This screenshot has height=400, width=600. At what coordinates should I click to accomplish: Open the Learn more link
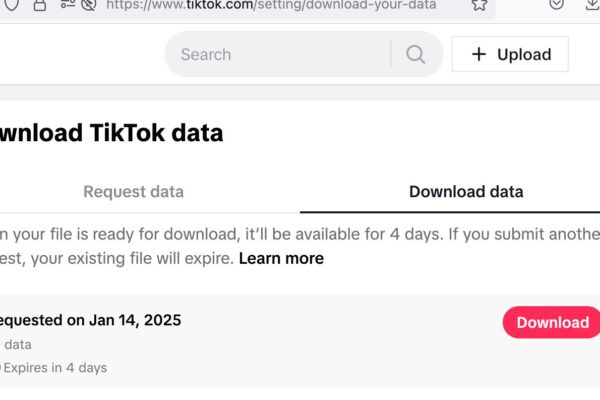click(x=281, y=258)
